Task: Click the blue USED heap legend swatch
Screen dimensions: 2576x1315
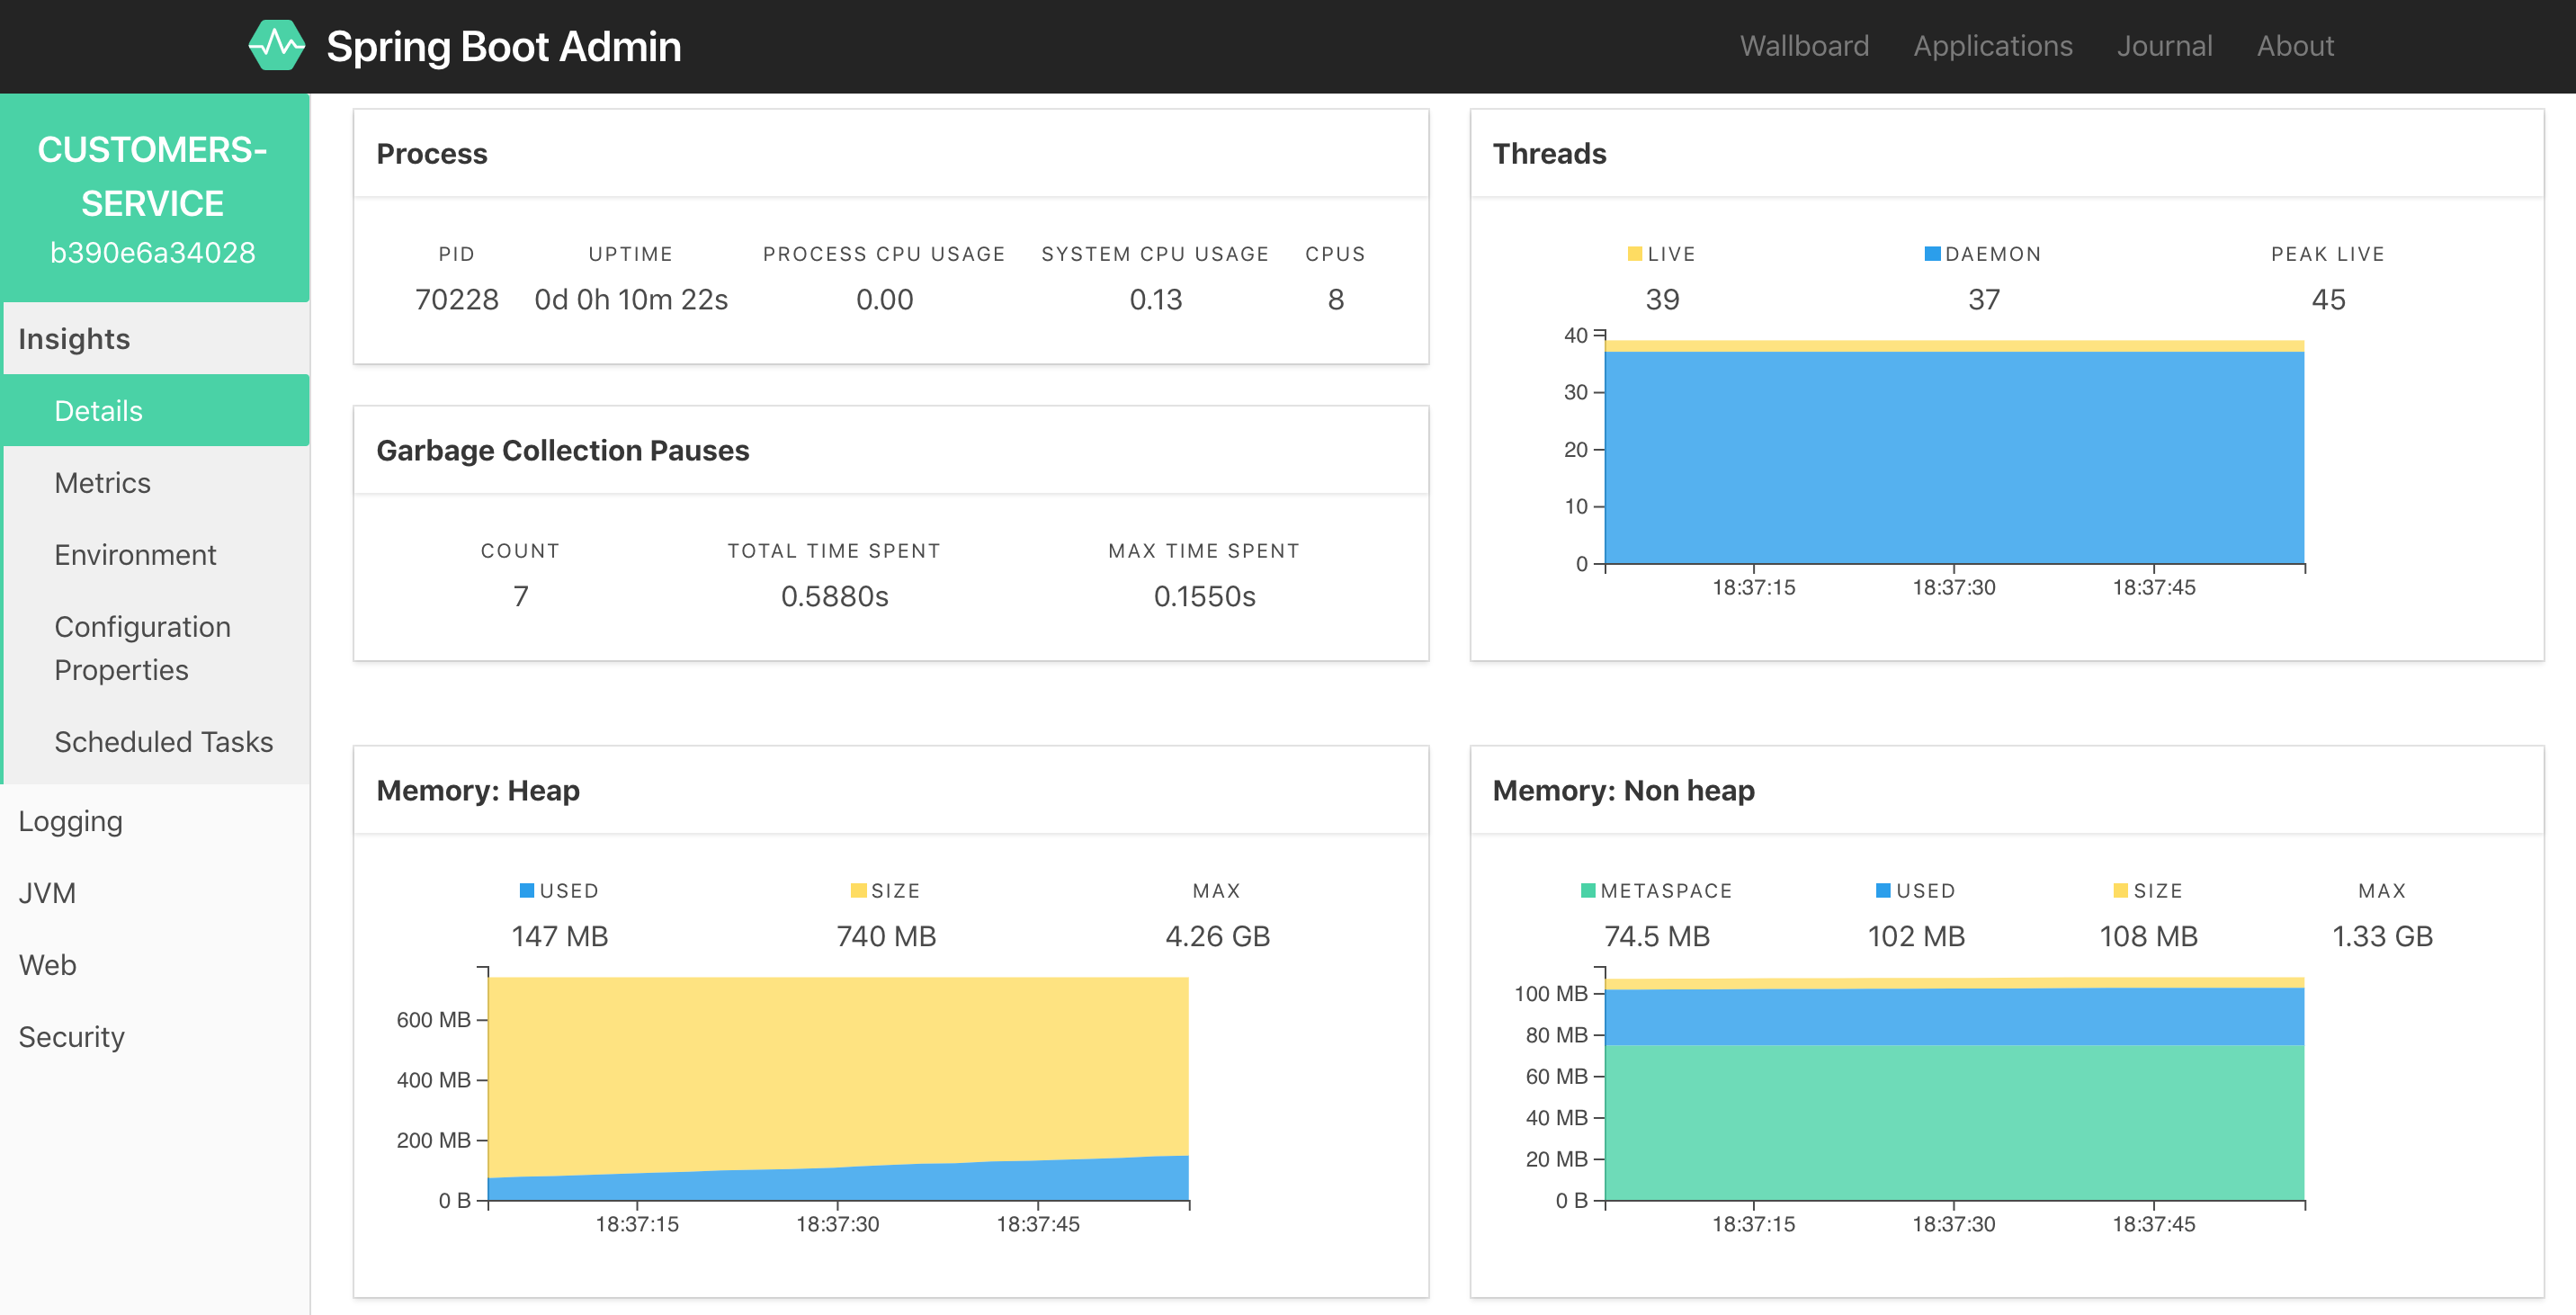Action: pos(526,890)
